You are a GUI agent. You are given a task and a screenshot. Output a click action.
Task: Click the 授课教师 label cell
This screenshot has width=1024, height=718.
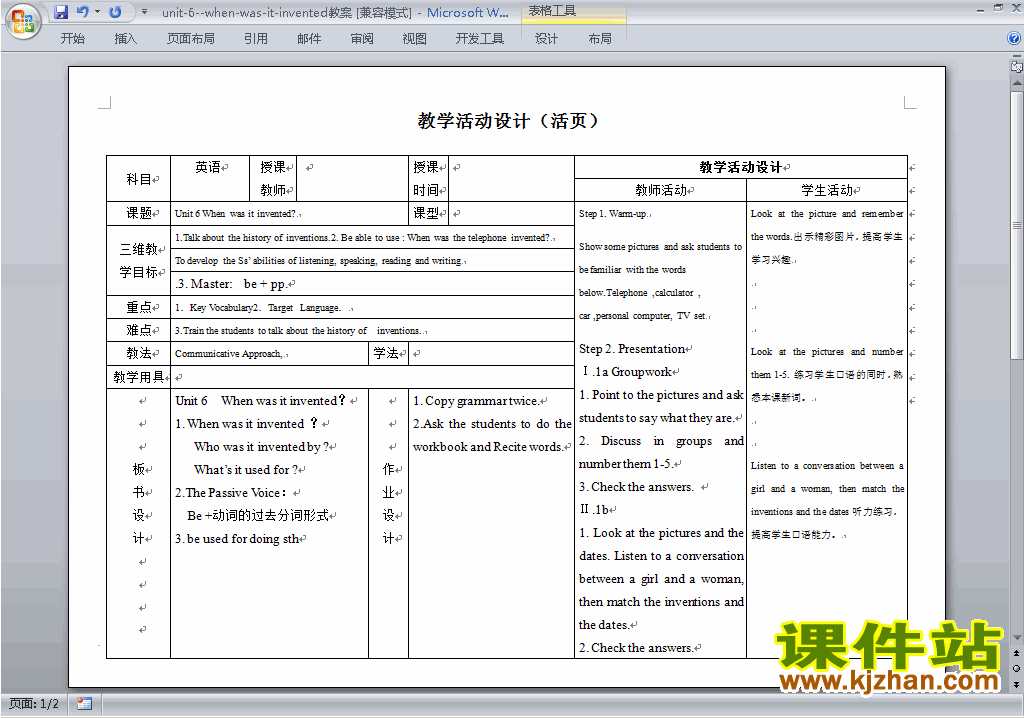click(x=273, y=178)
